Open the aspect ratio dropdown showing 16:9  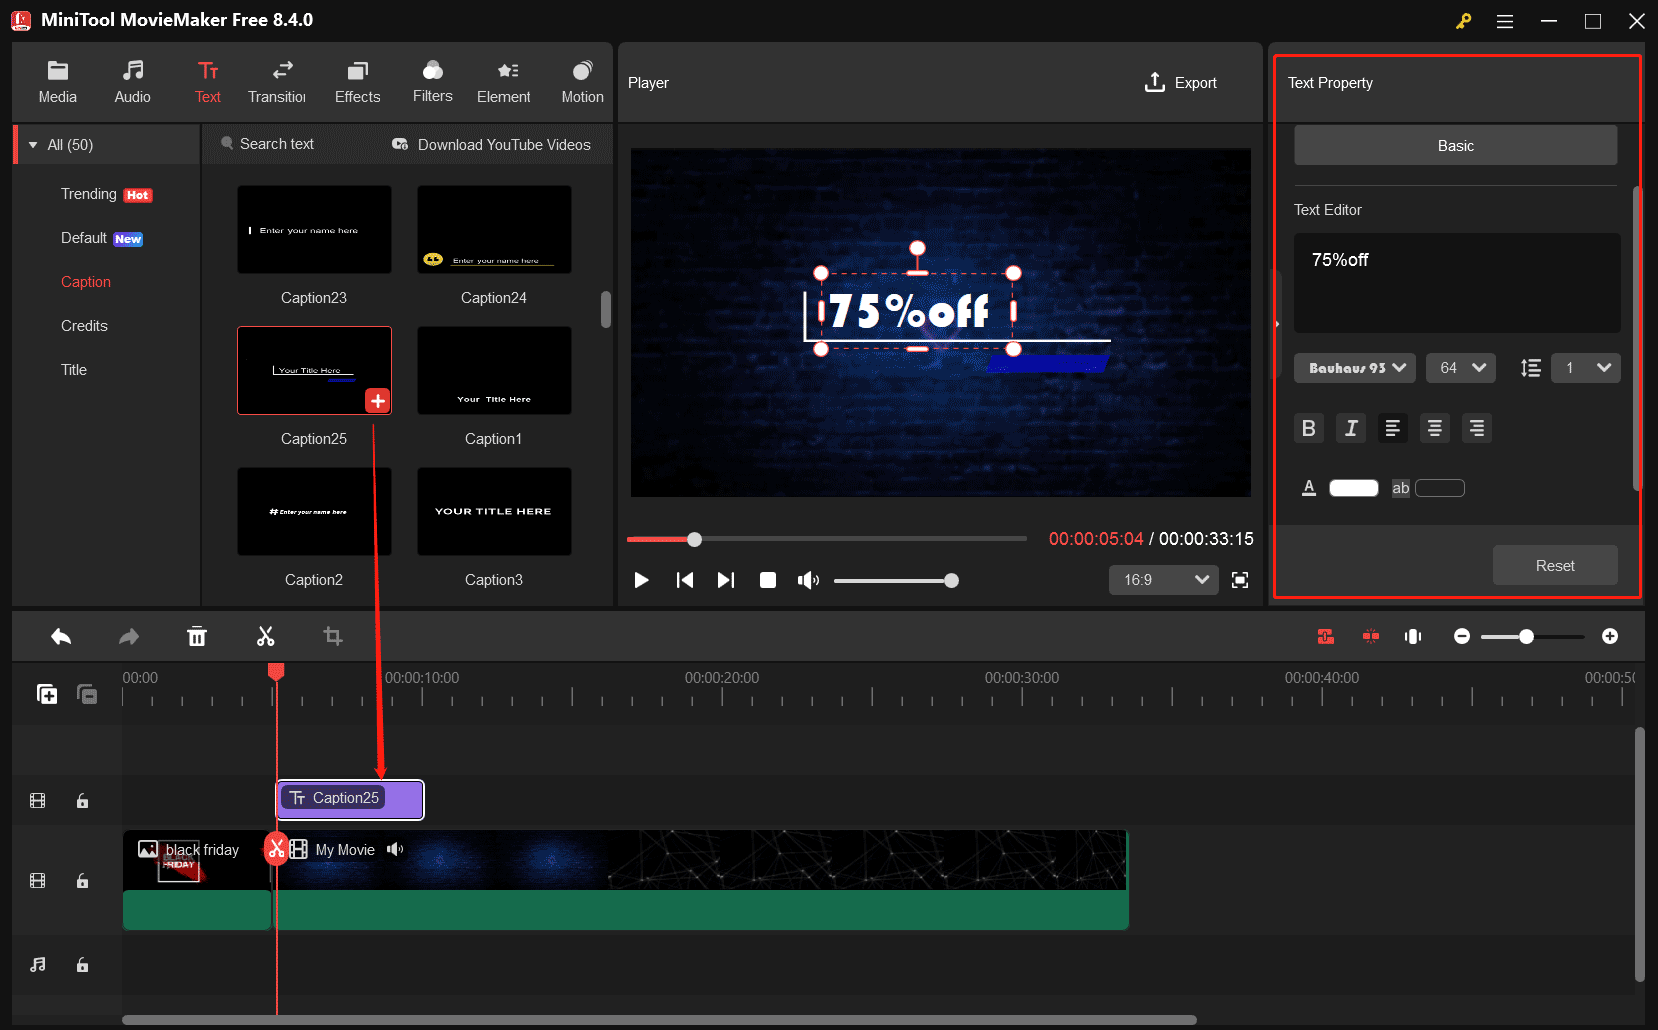point(1163,580)
